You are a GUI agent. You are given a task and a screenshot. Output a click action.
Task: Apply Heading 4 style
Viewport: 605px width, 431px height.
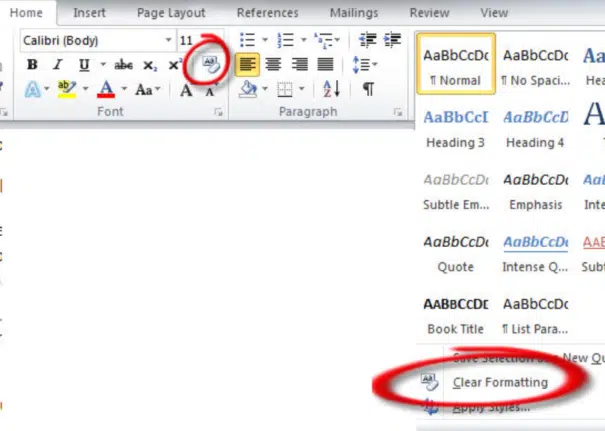pos(536,129)
